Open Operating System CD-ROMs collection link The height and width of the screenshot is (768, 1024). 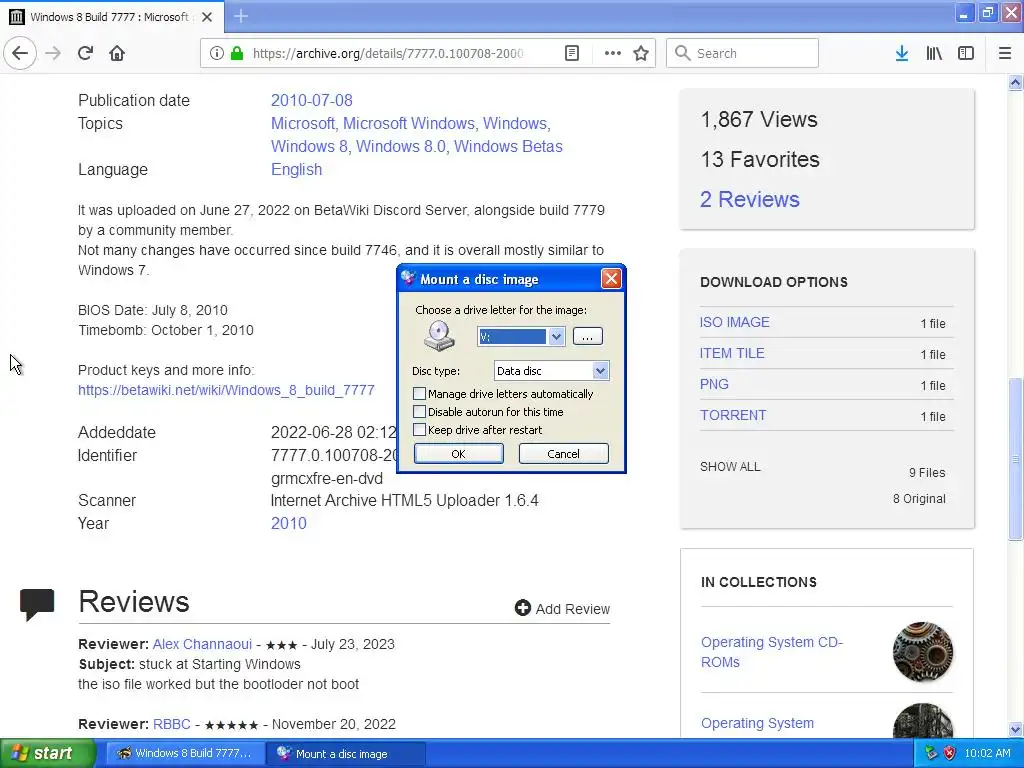tap(772, 652)
